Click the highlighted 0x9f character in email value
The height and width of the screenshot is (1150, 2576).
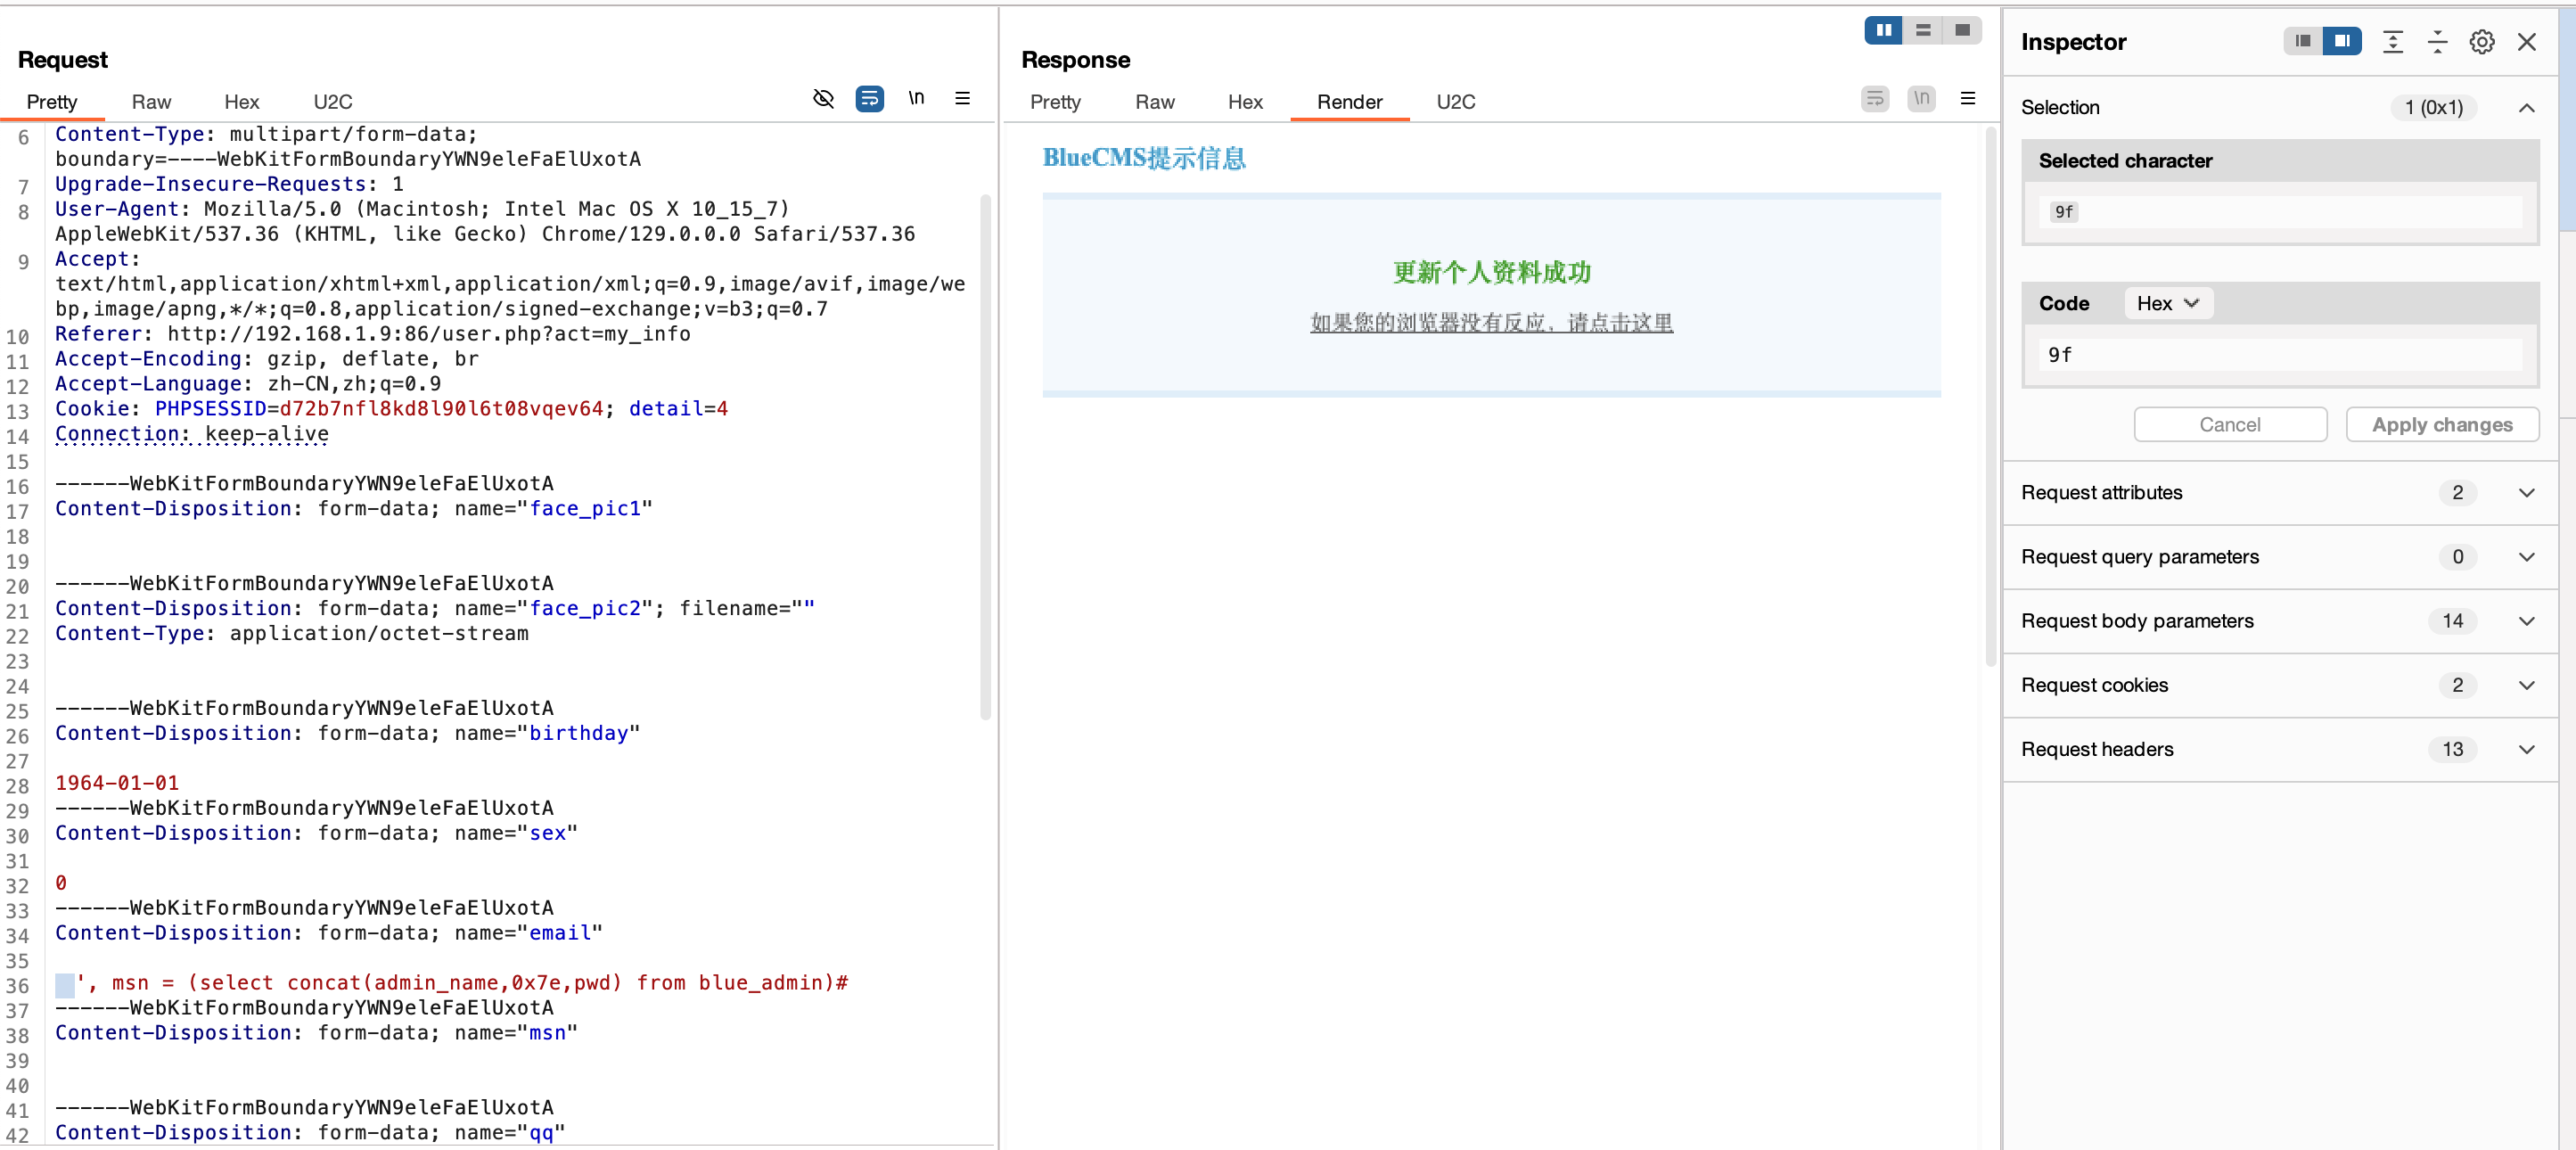pos(65,984)
